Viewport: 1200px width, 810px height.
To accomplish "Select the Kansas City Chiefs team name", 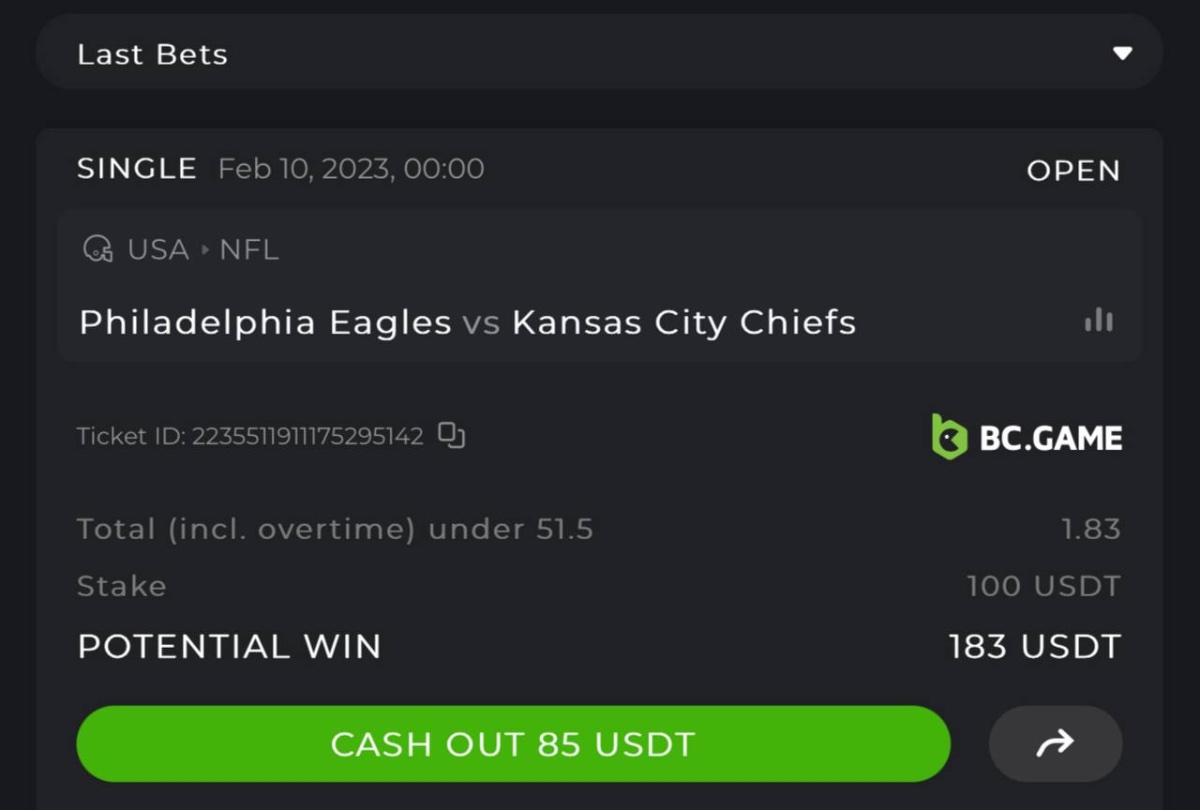I will click(x=684, y=322).
